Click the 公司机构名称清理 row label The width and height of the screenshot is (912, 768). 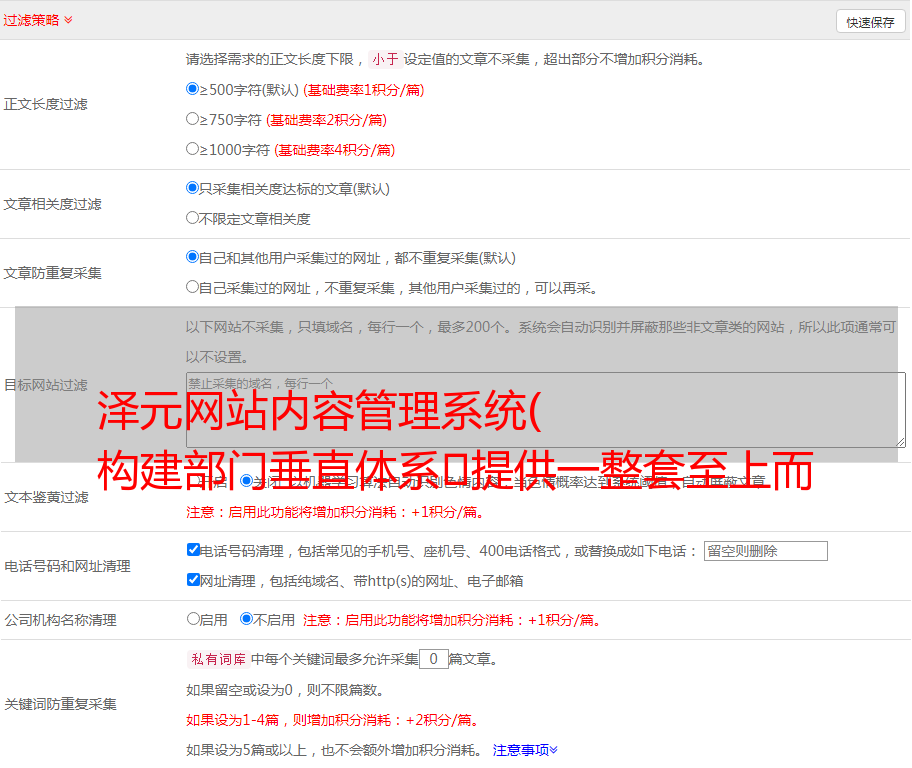click(x=60, y=620)
